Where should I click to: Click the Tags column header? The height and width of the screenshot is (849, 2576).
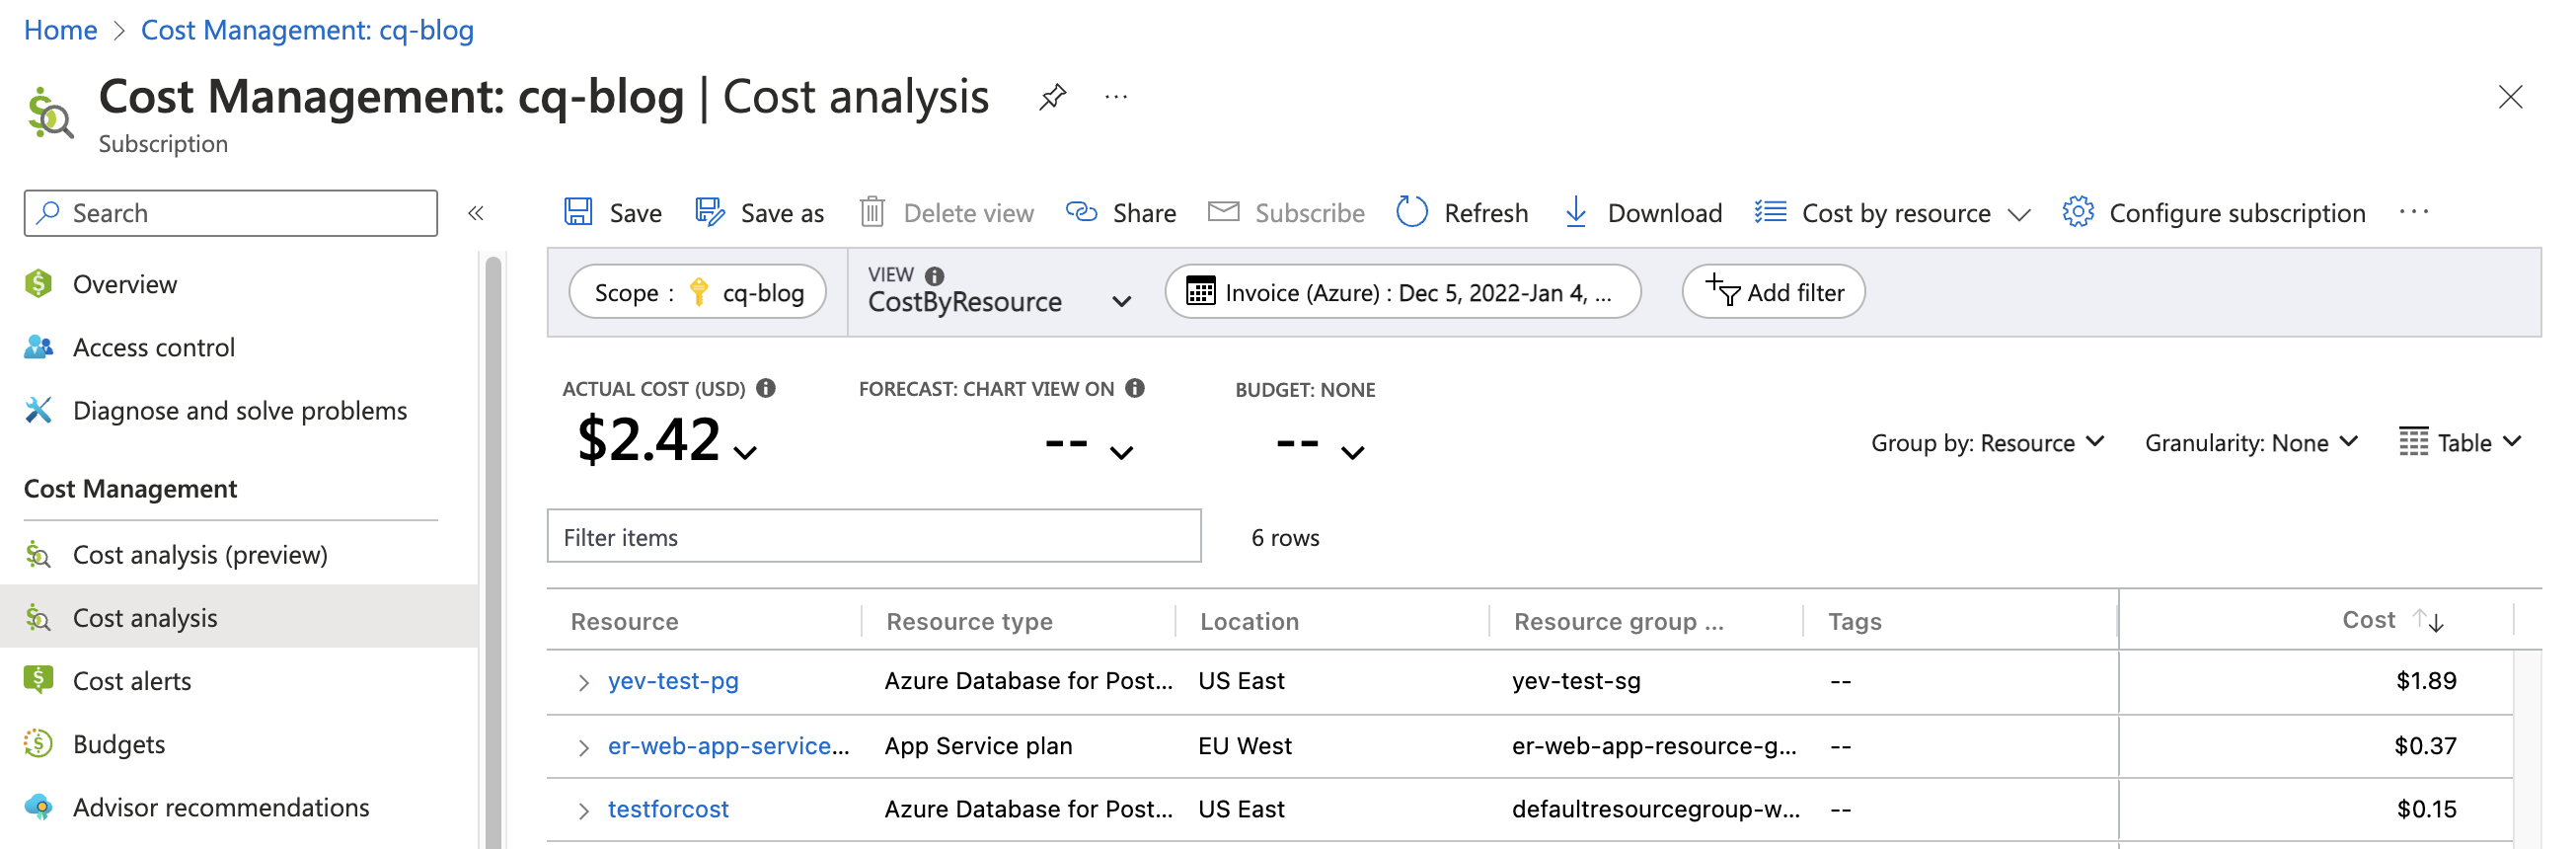tap(1854, 622)
